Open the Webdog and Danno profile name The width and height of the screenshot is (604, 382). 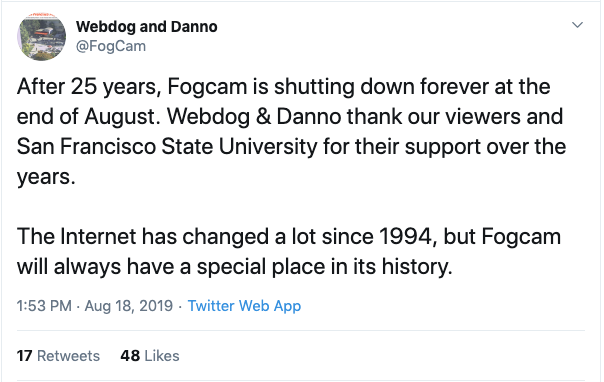click(x=146, y=27)
